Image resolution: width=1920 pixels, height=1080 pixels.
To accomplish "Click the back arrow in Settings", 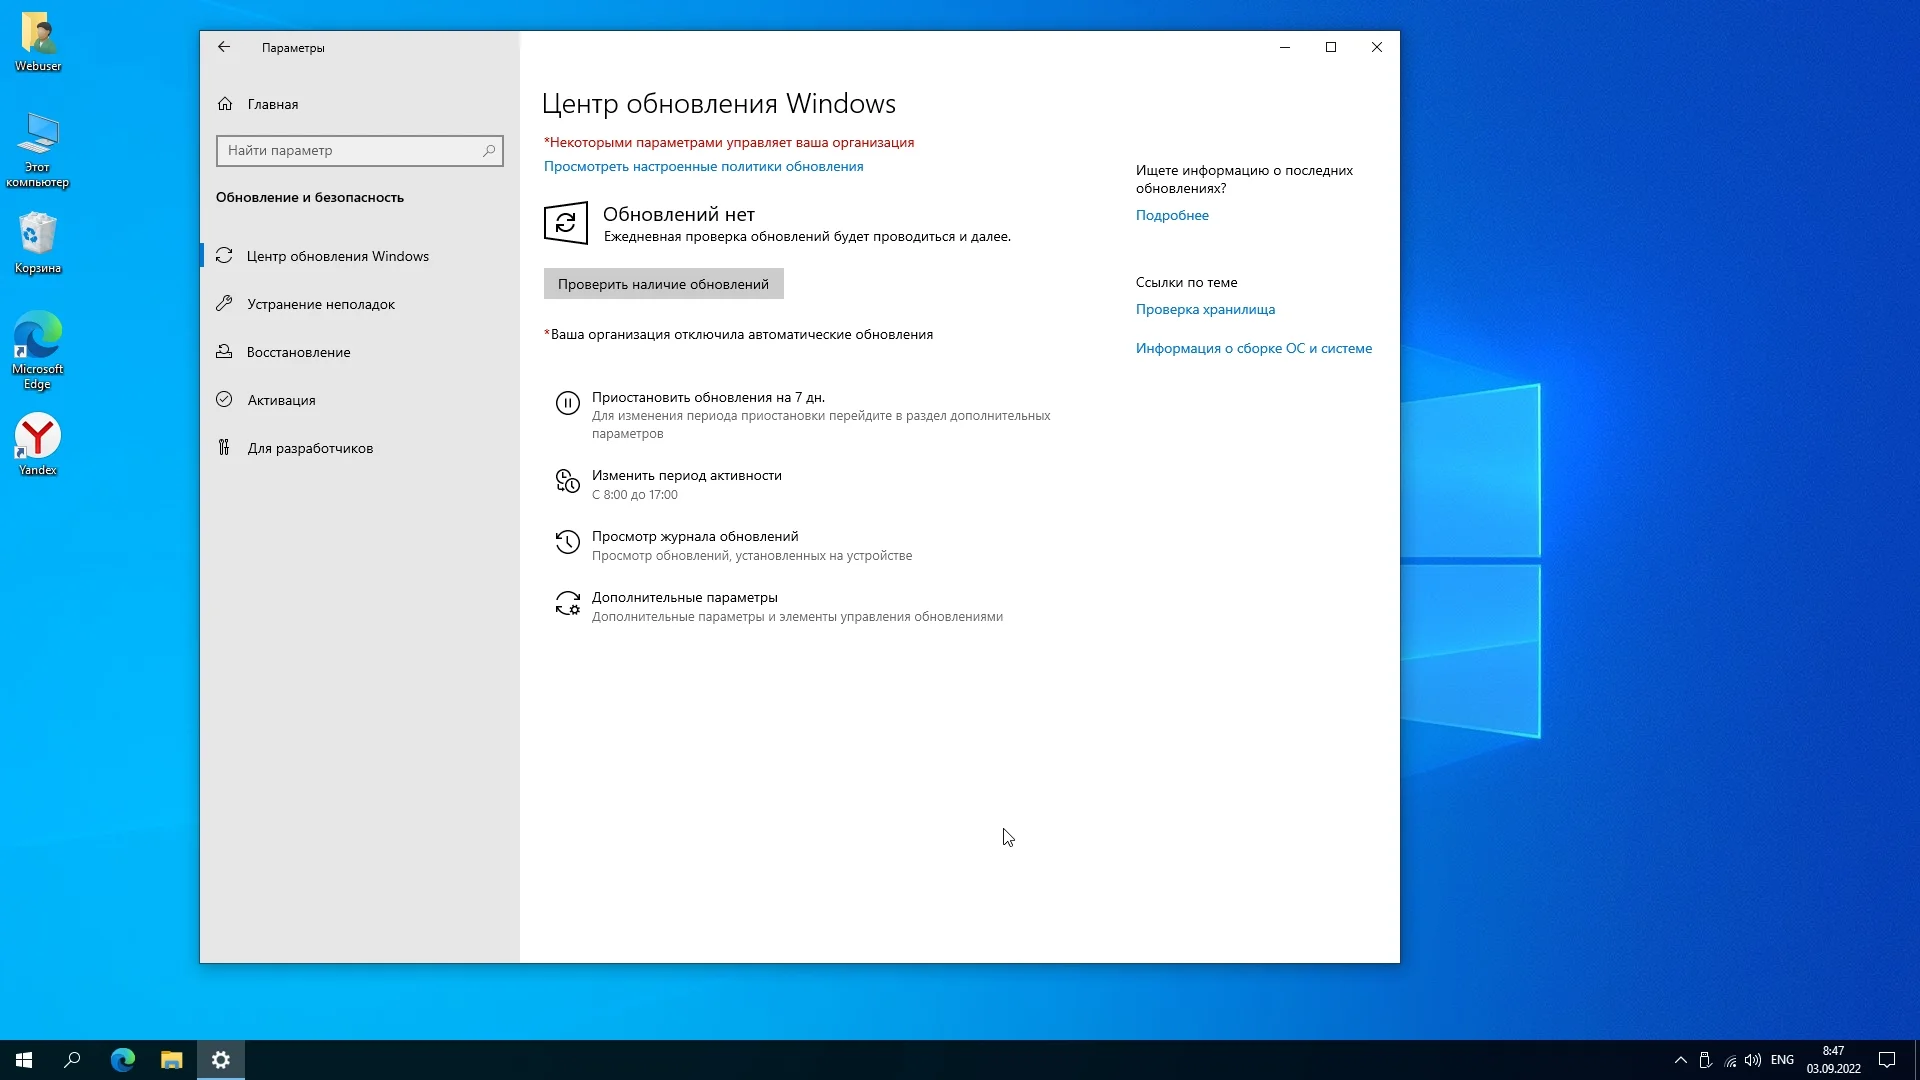I will pyautogui.click(x=224, y=47).
